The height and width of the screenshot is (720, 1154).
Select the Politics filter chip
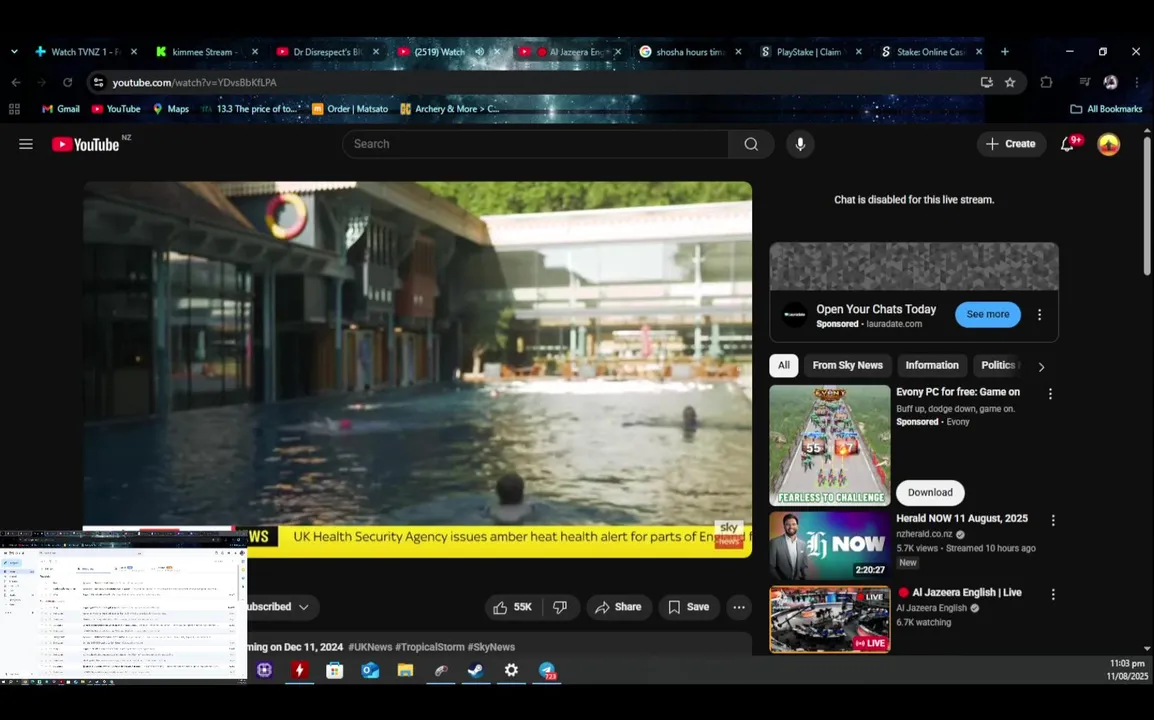[x=999, y=366]
